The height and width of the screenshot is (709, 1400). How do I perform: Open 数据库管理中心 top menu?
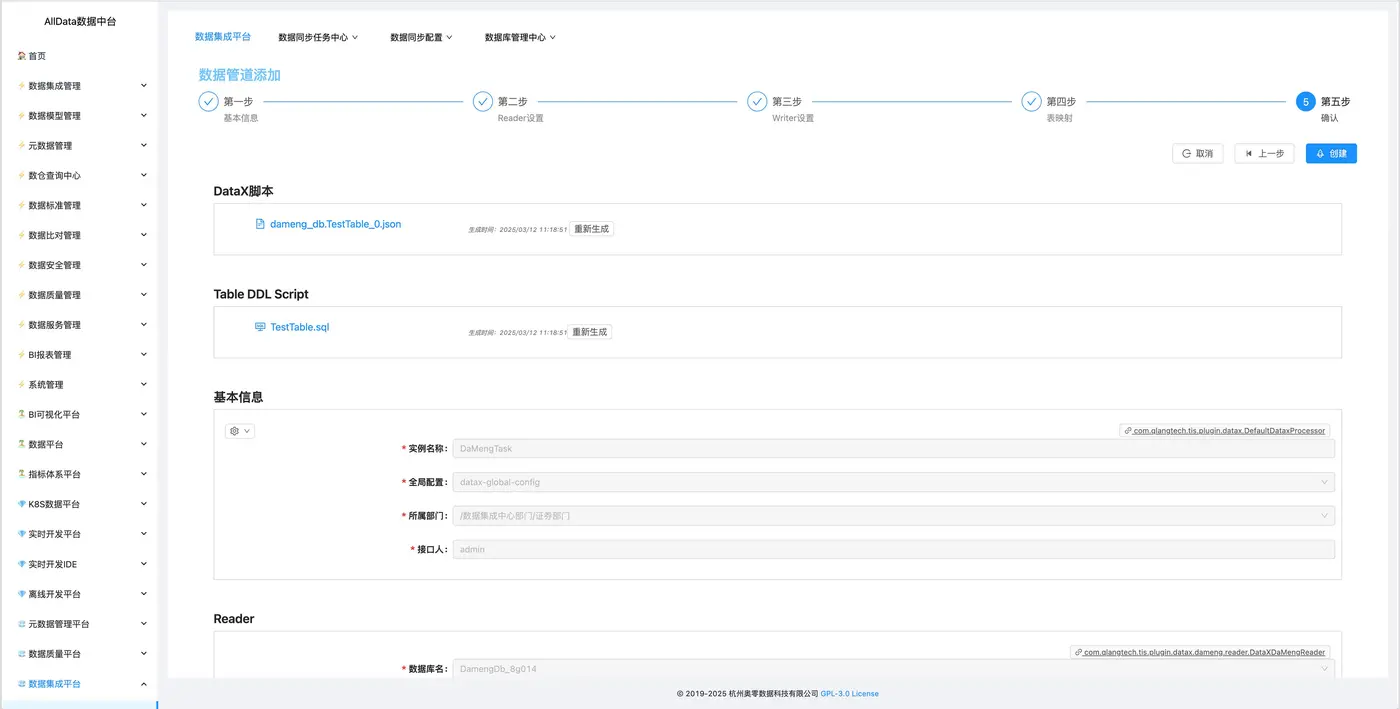click(x=520, y=37)
